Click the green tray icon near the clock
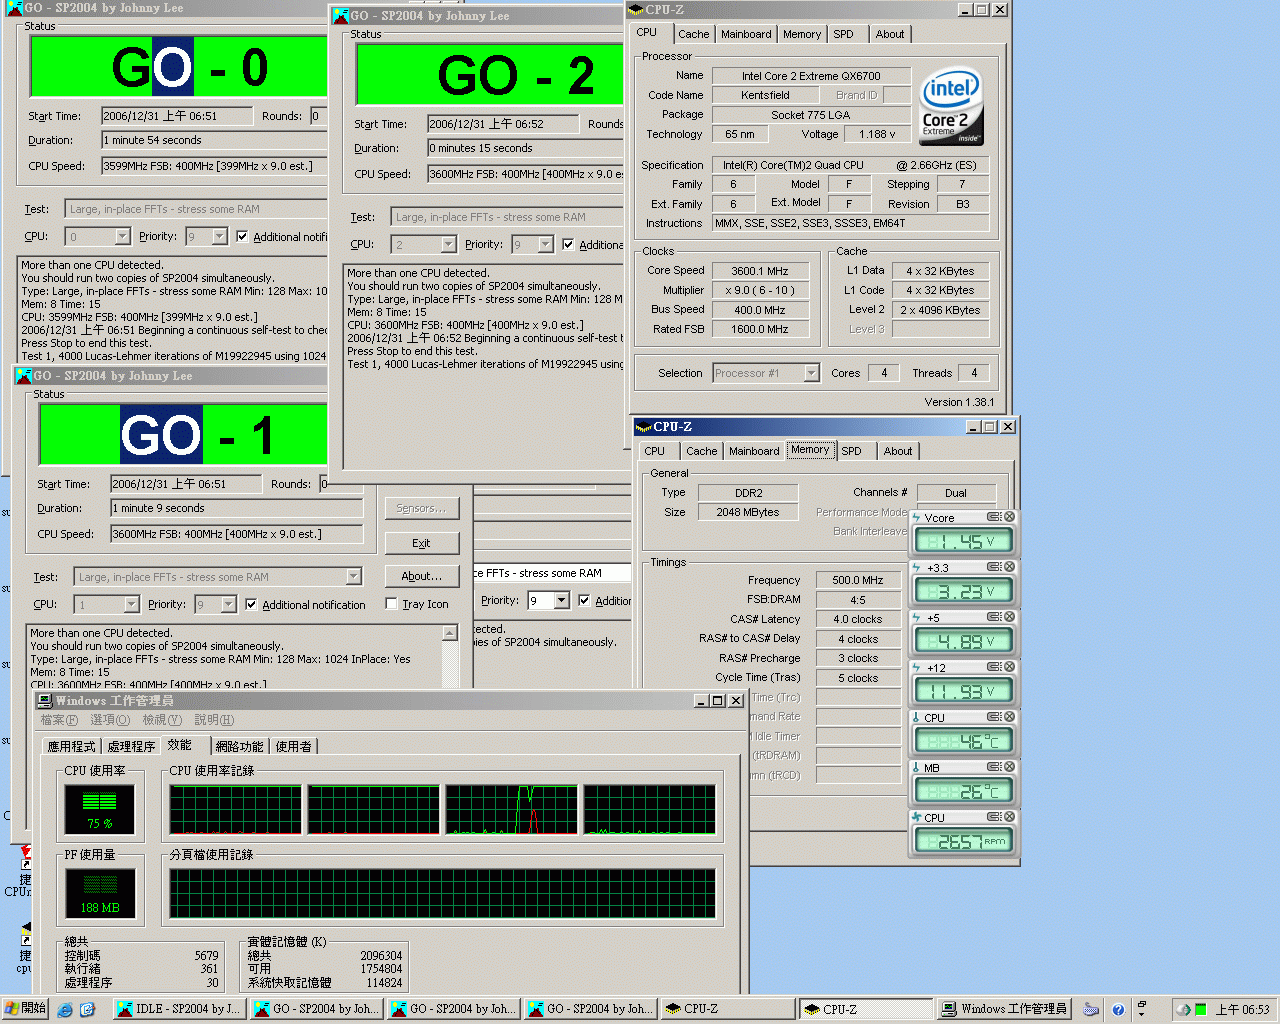This screenshot has height=1024, width=1280. (1201, 1010)
